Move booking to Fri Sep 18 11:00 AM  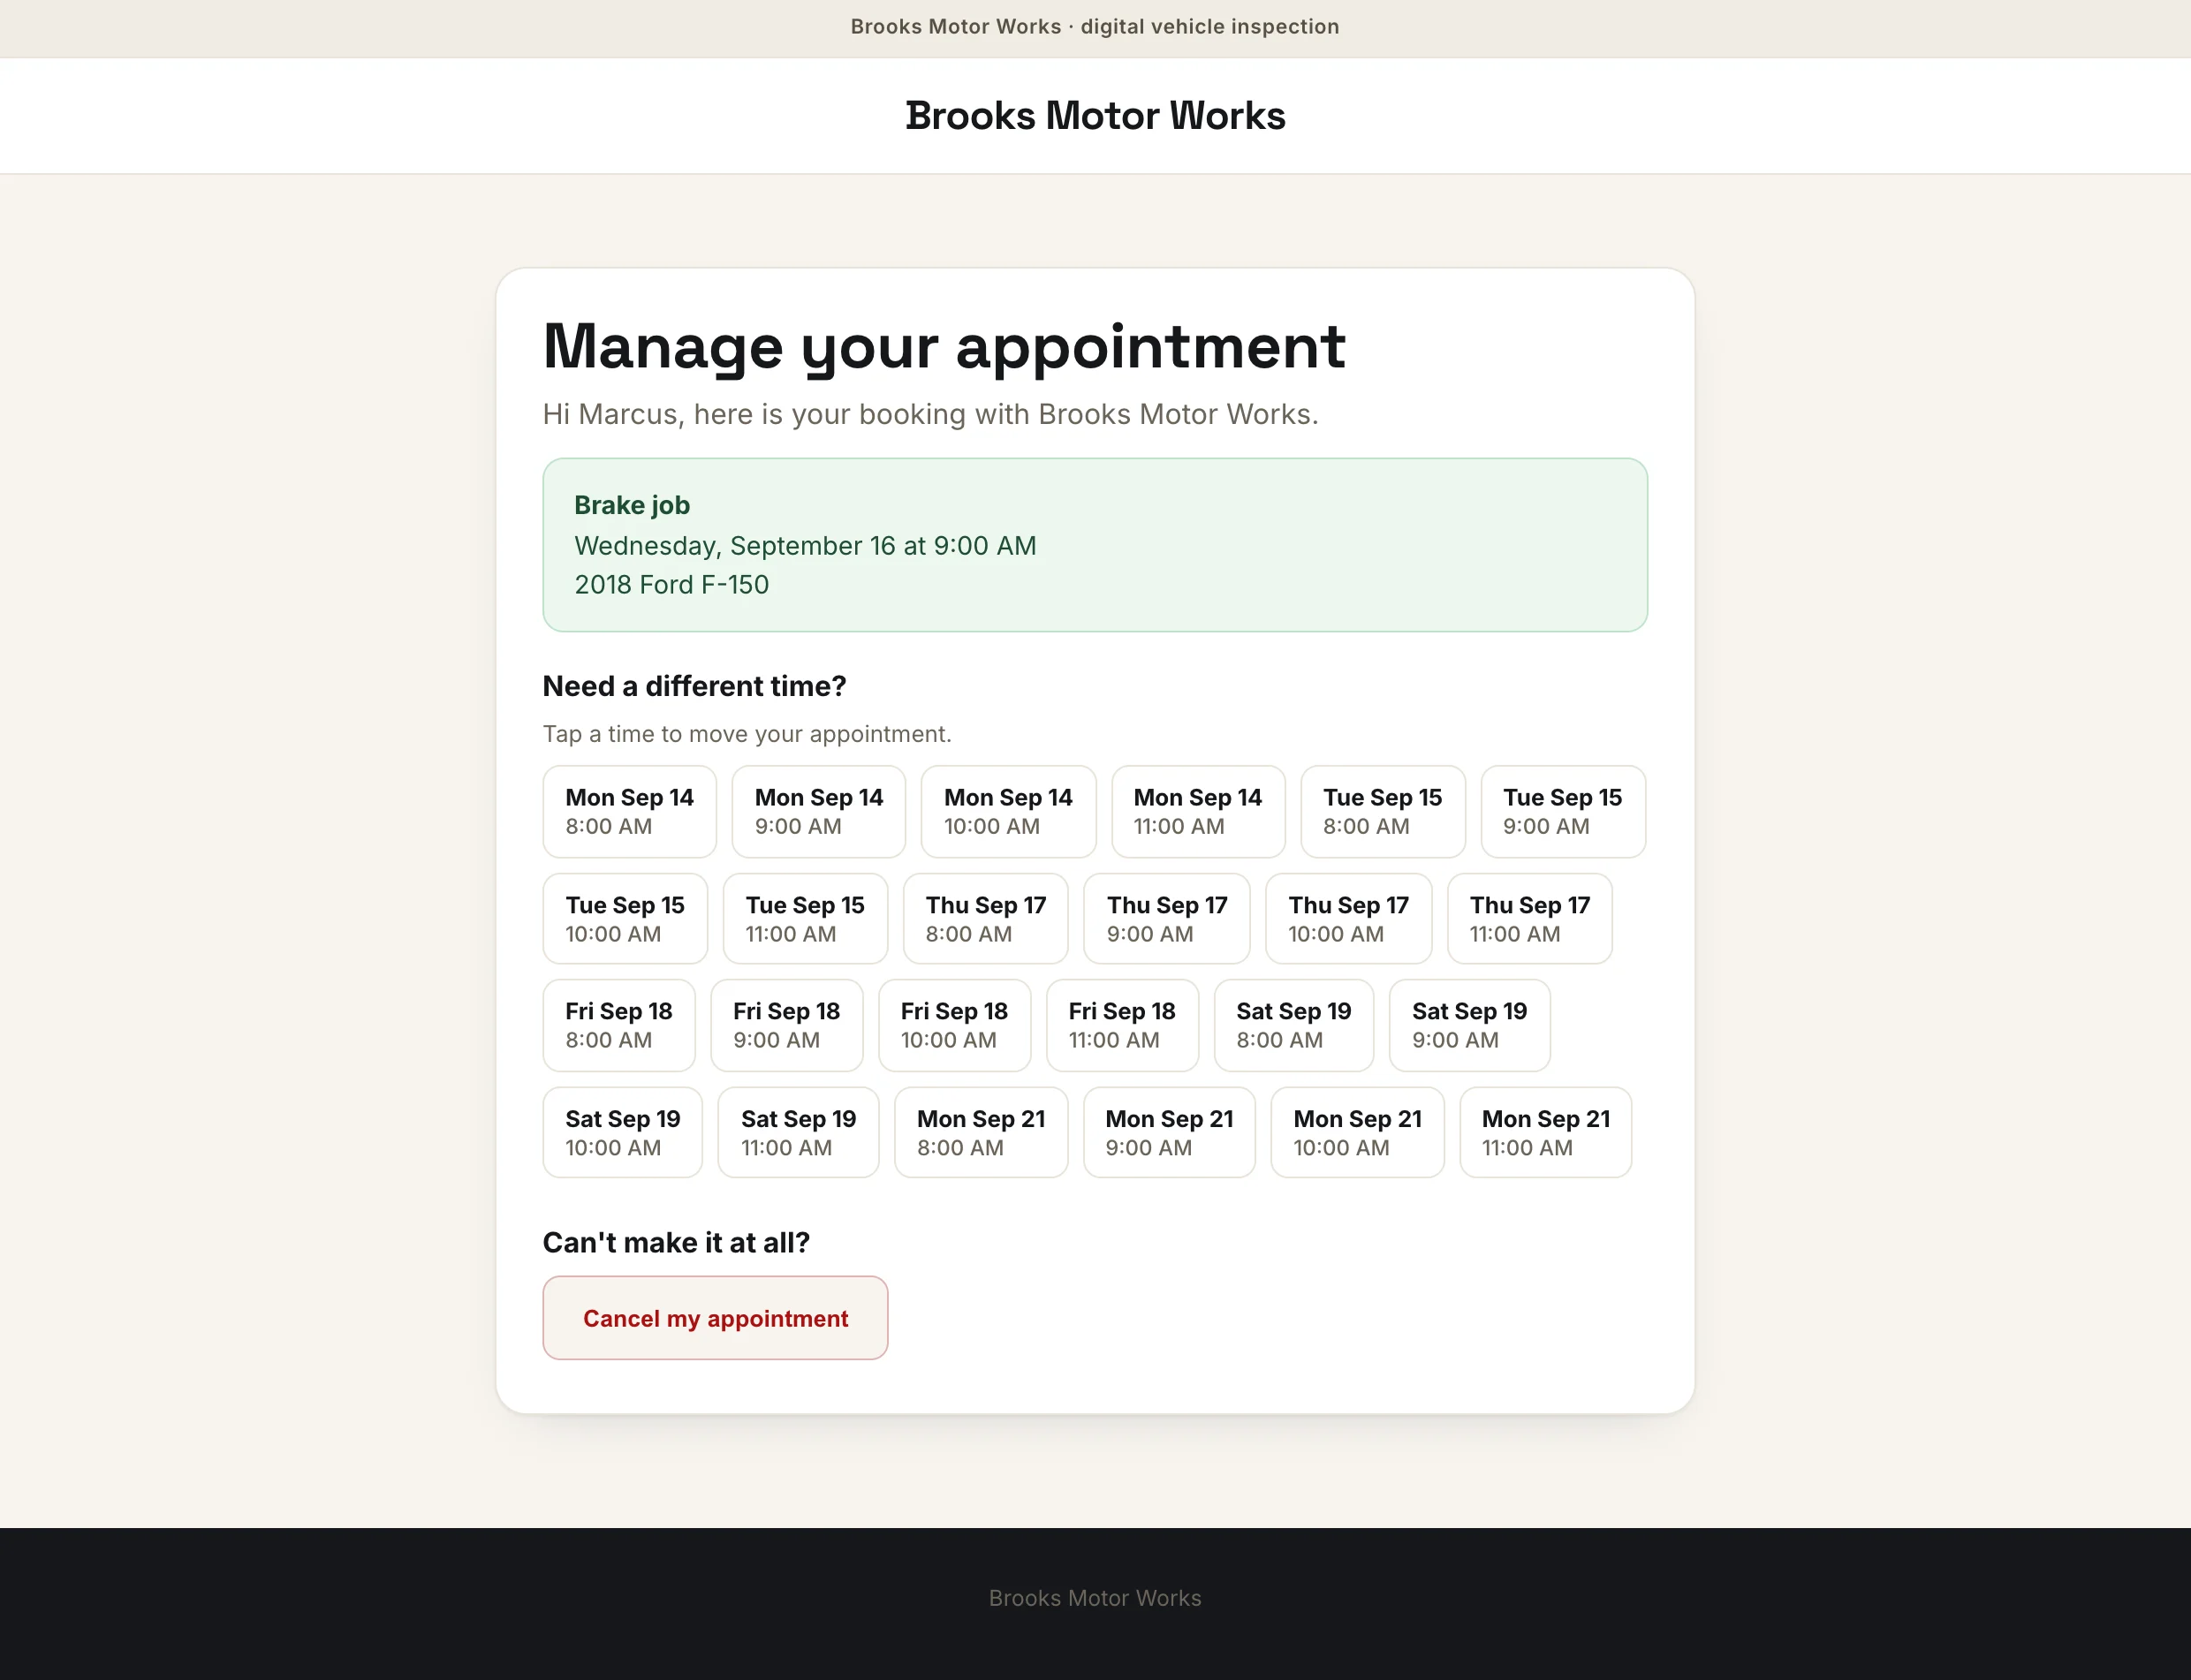(1122, 1025)
